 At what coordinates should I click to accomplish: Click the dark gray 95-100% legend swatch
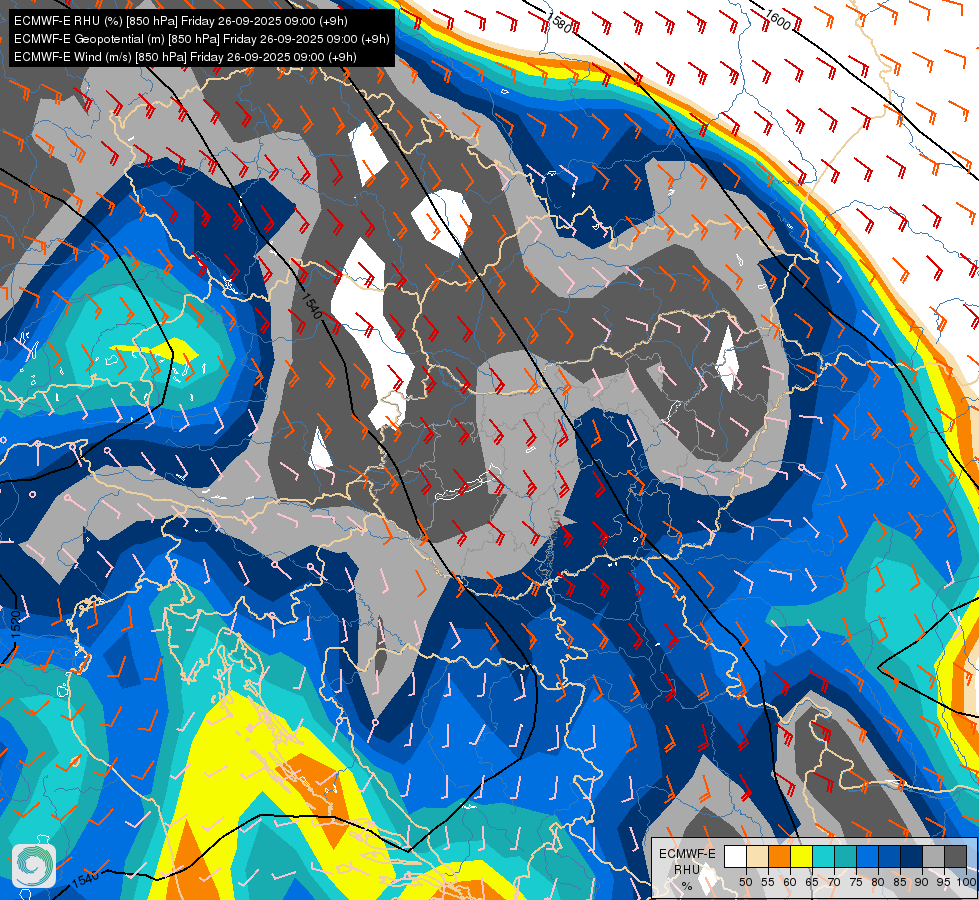click(x=956, y=856)
